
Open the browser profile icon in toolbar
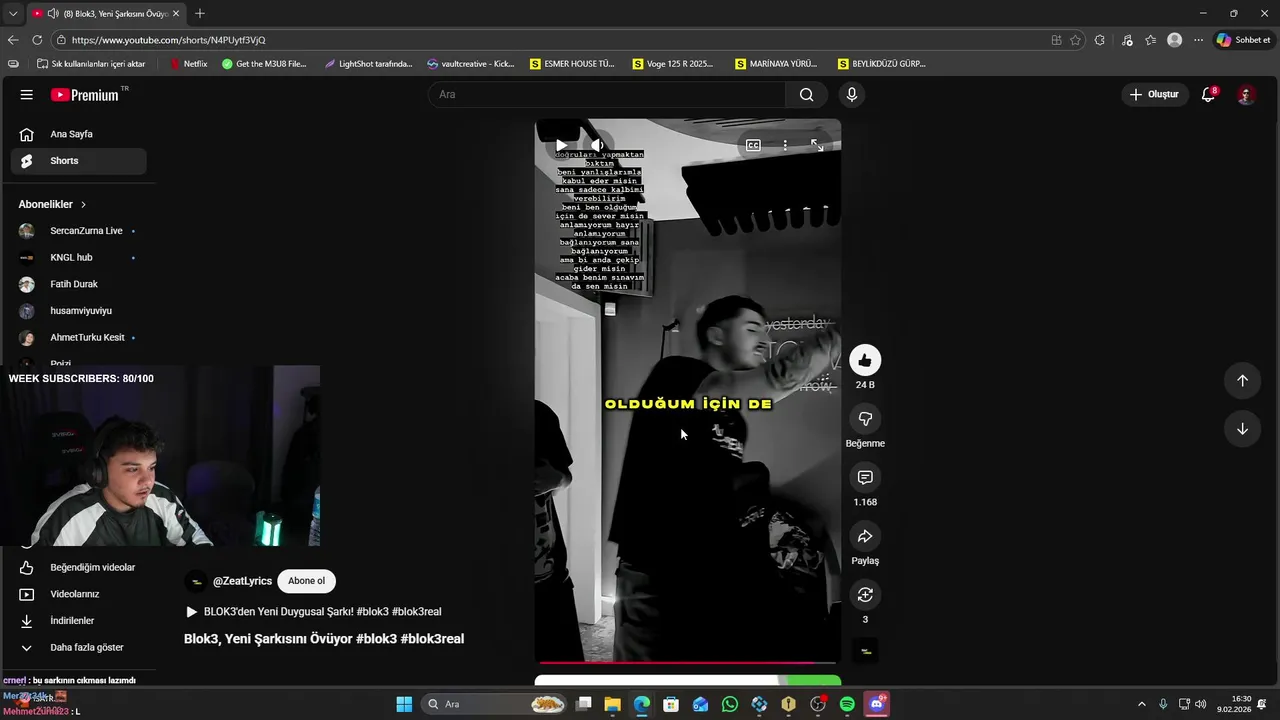[x=1174, y=40]
